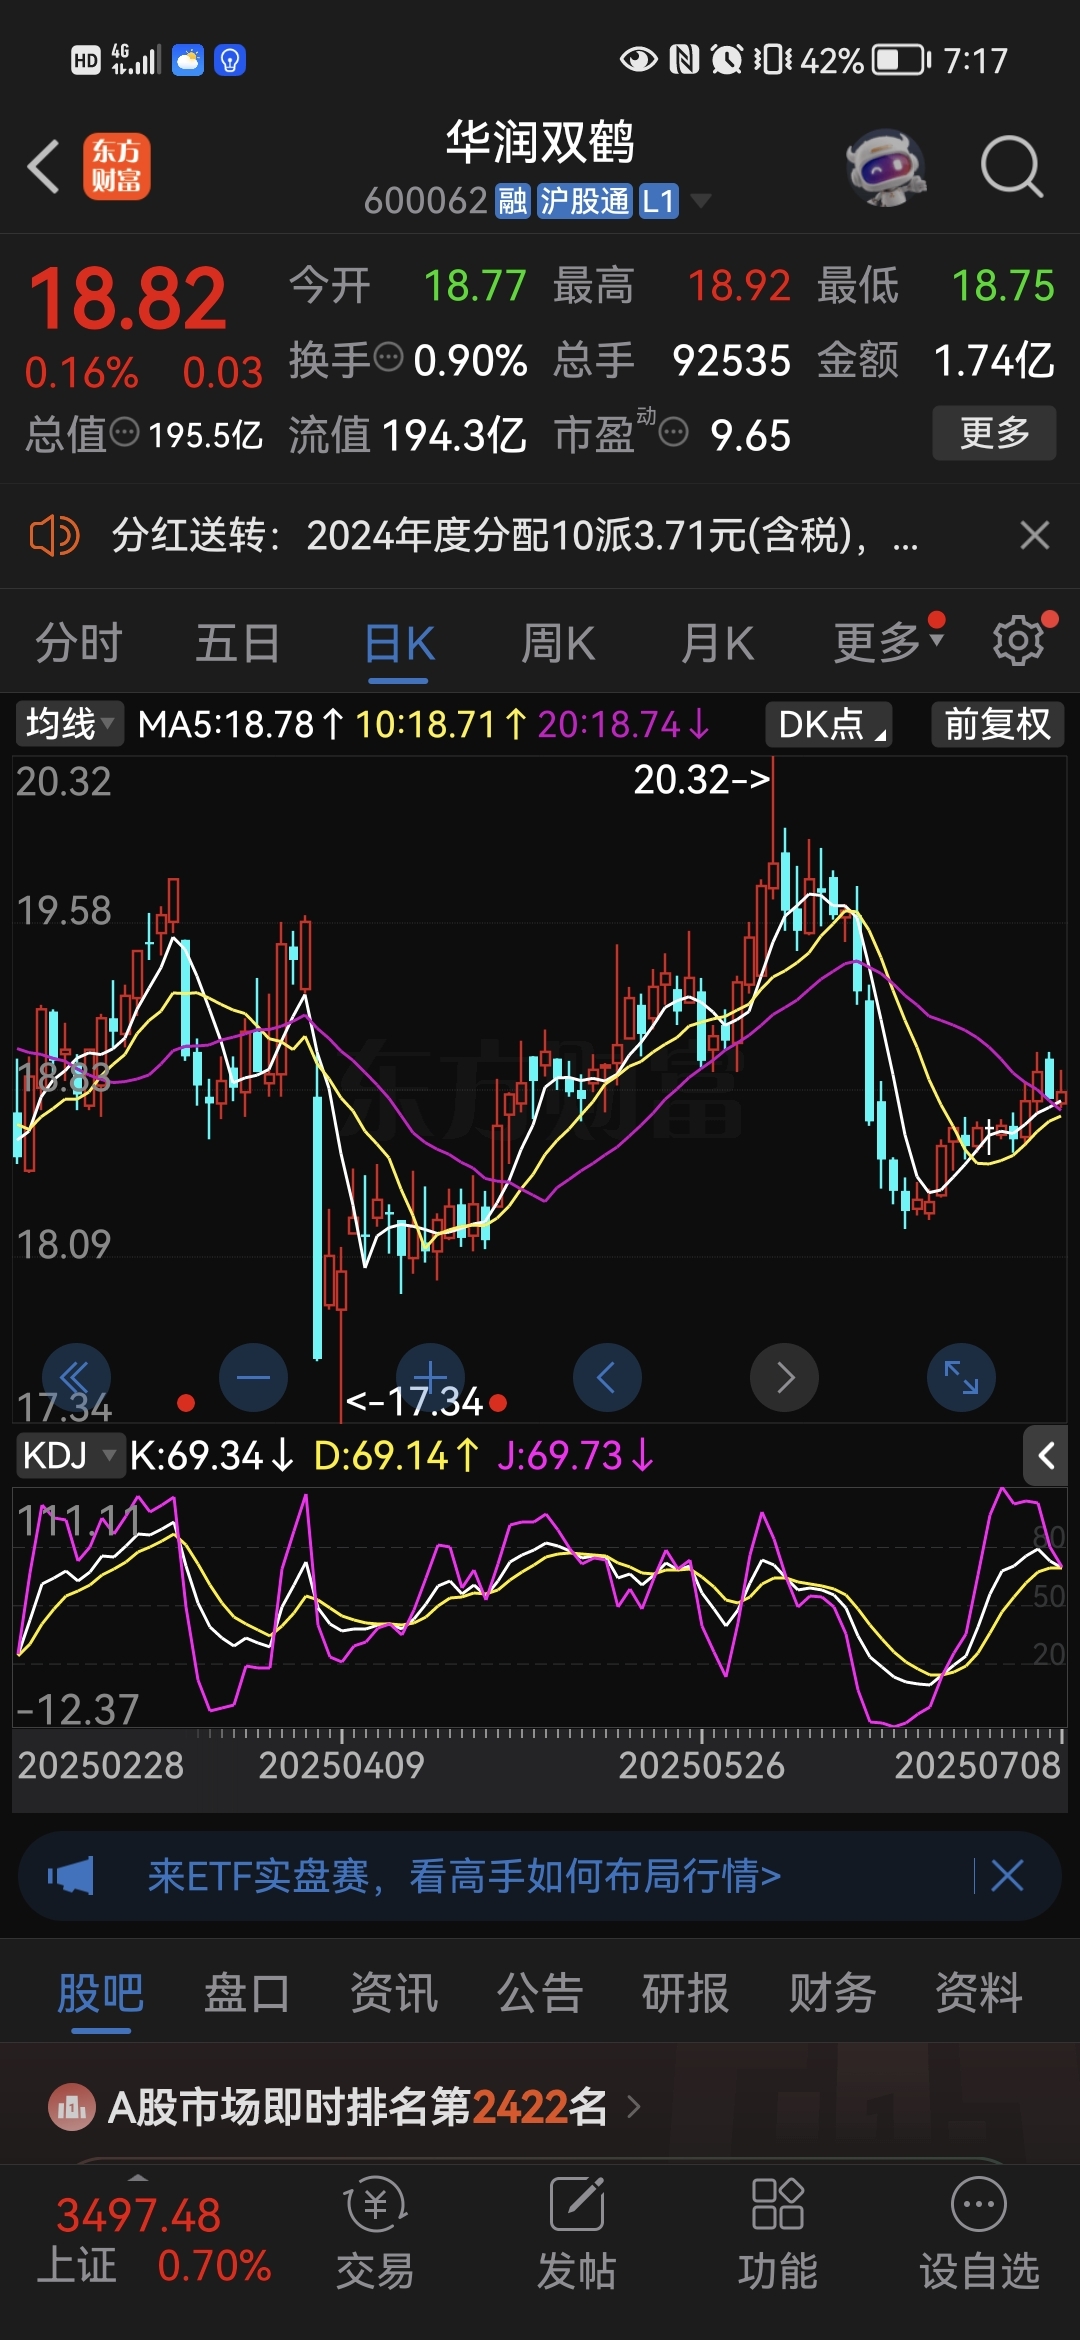Tap the ranking chart icon
The image size is (1080, 2340).
click(x=72, y=2108)
